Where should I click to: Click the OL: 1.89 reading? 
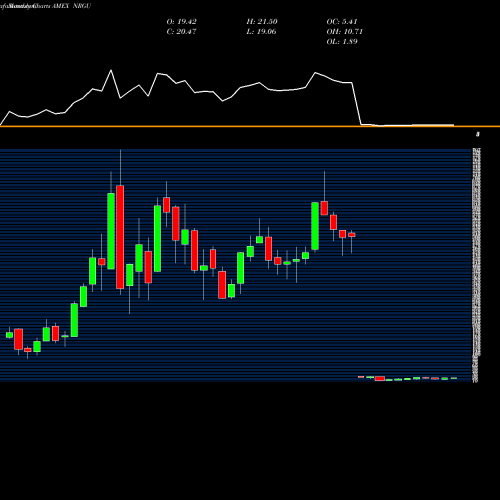click(x=342, y=42)
